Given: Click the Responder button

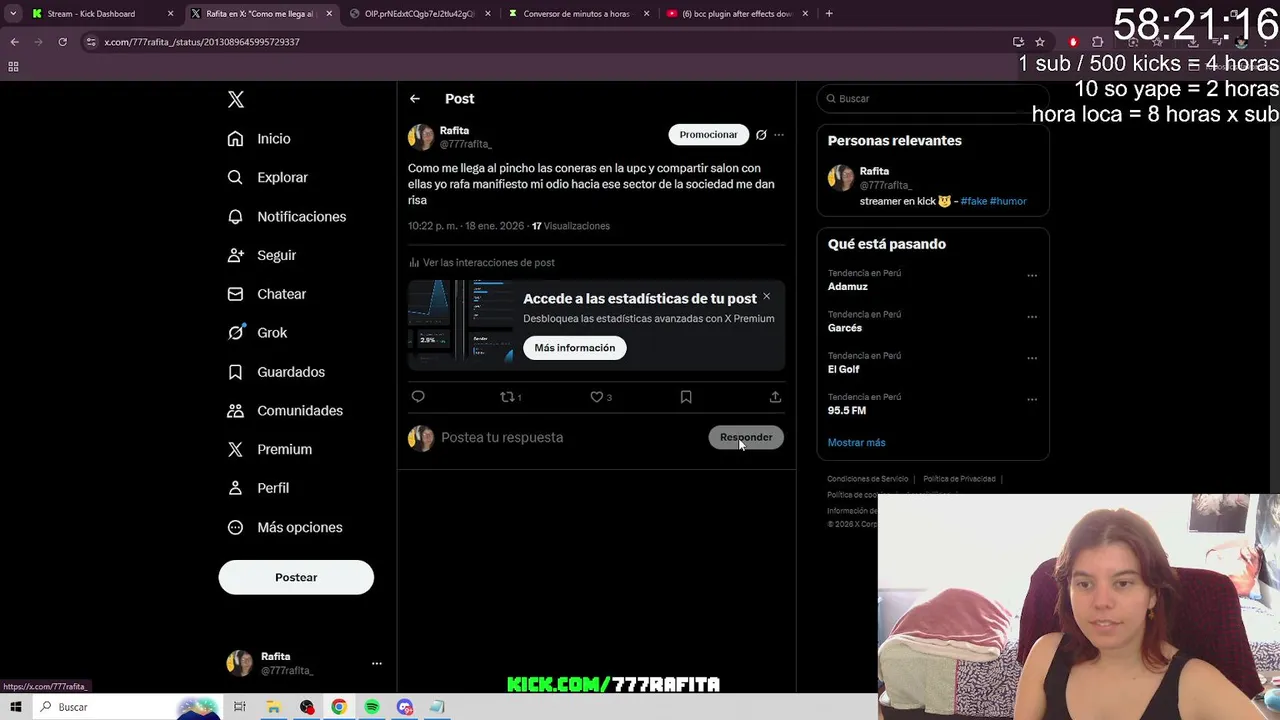Looking at the screenshot, I should click(746, 437).
